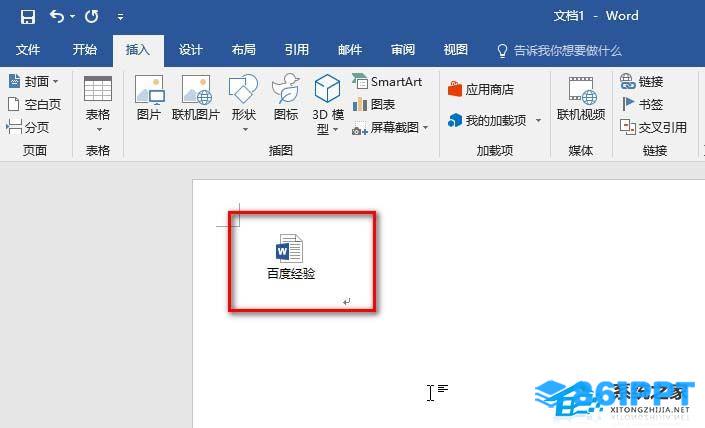705x428 pixels.
Task: Select the embedded 百度经验 Word object
Action: pyautogui.click(x=290, y=257)
